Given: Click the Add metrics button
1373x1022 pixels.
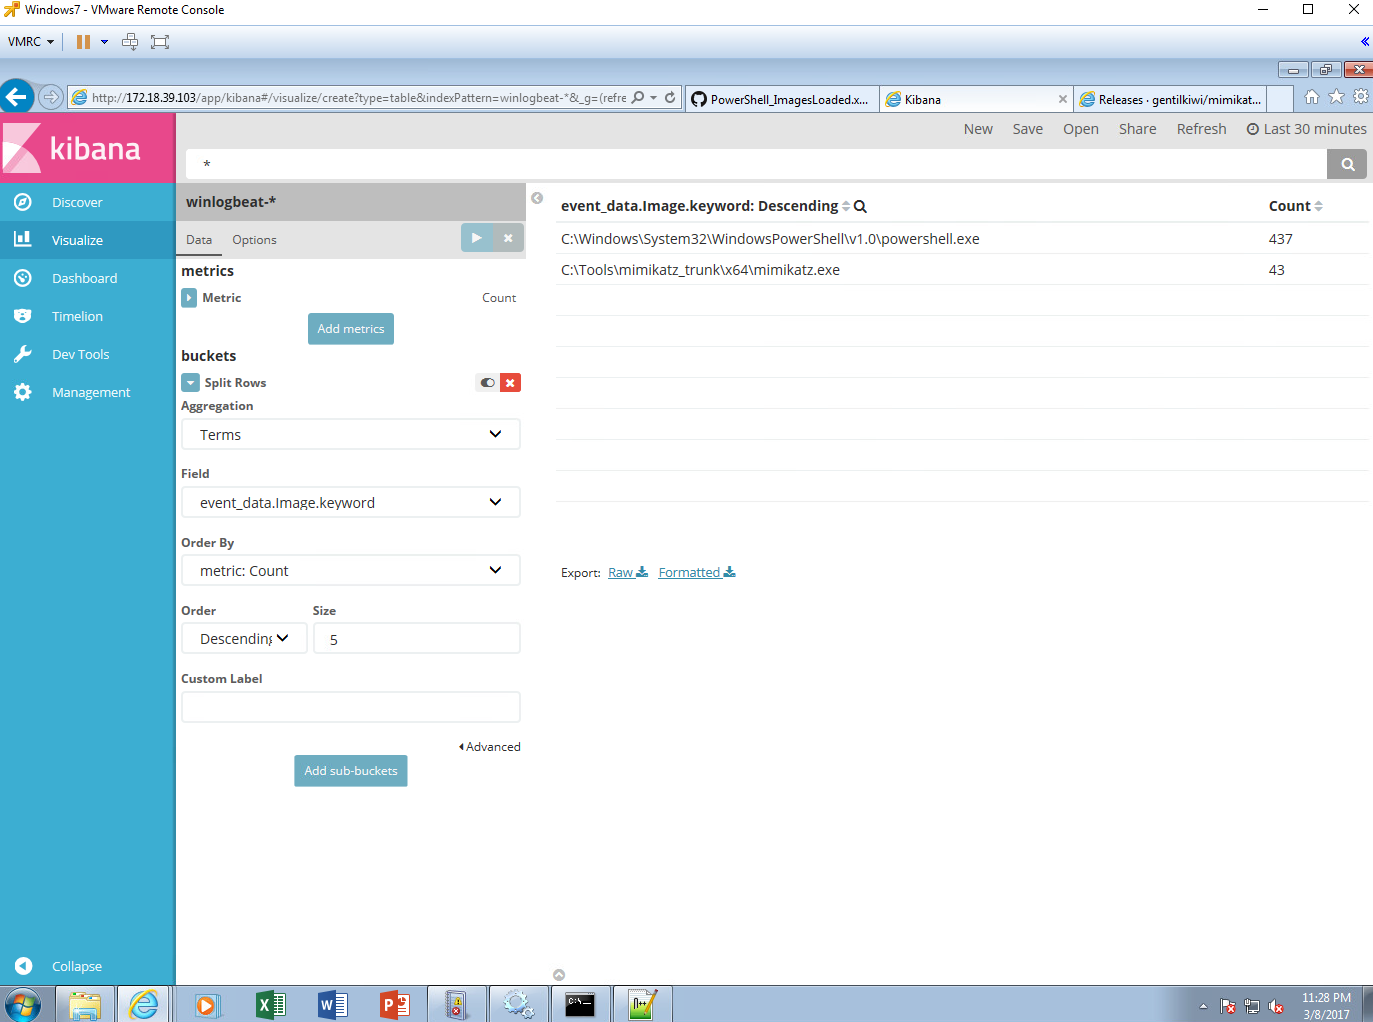Looking at the screenshot, I should [351, 329].
